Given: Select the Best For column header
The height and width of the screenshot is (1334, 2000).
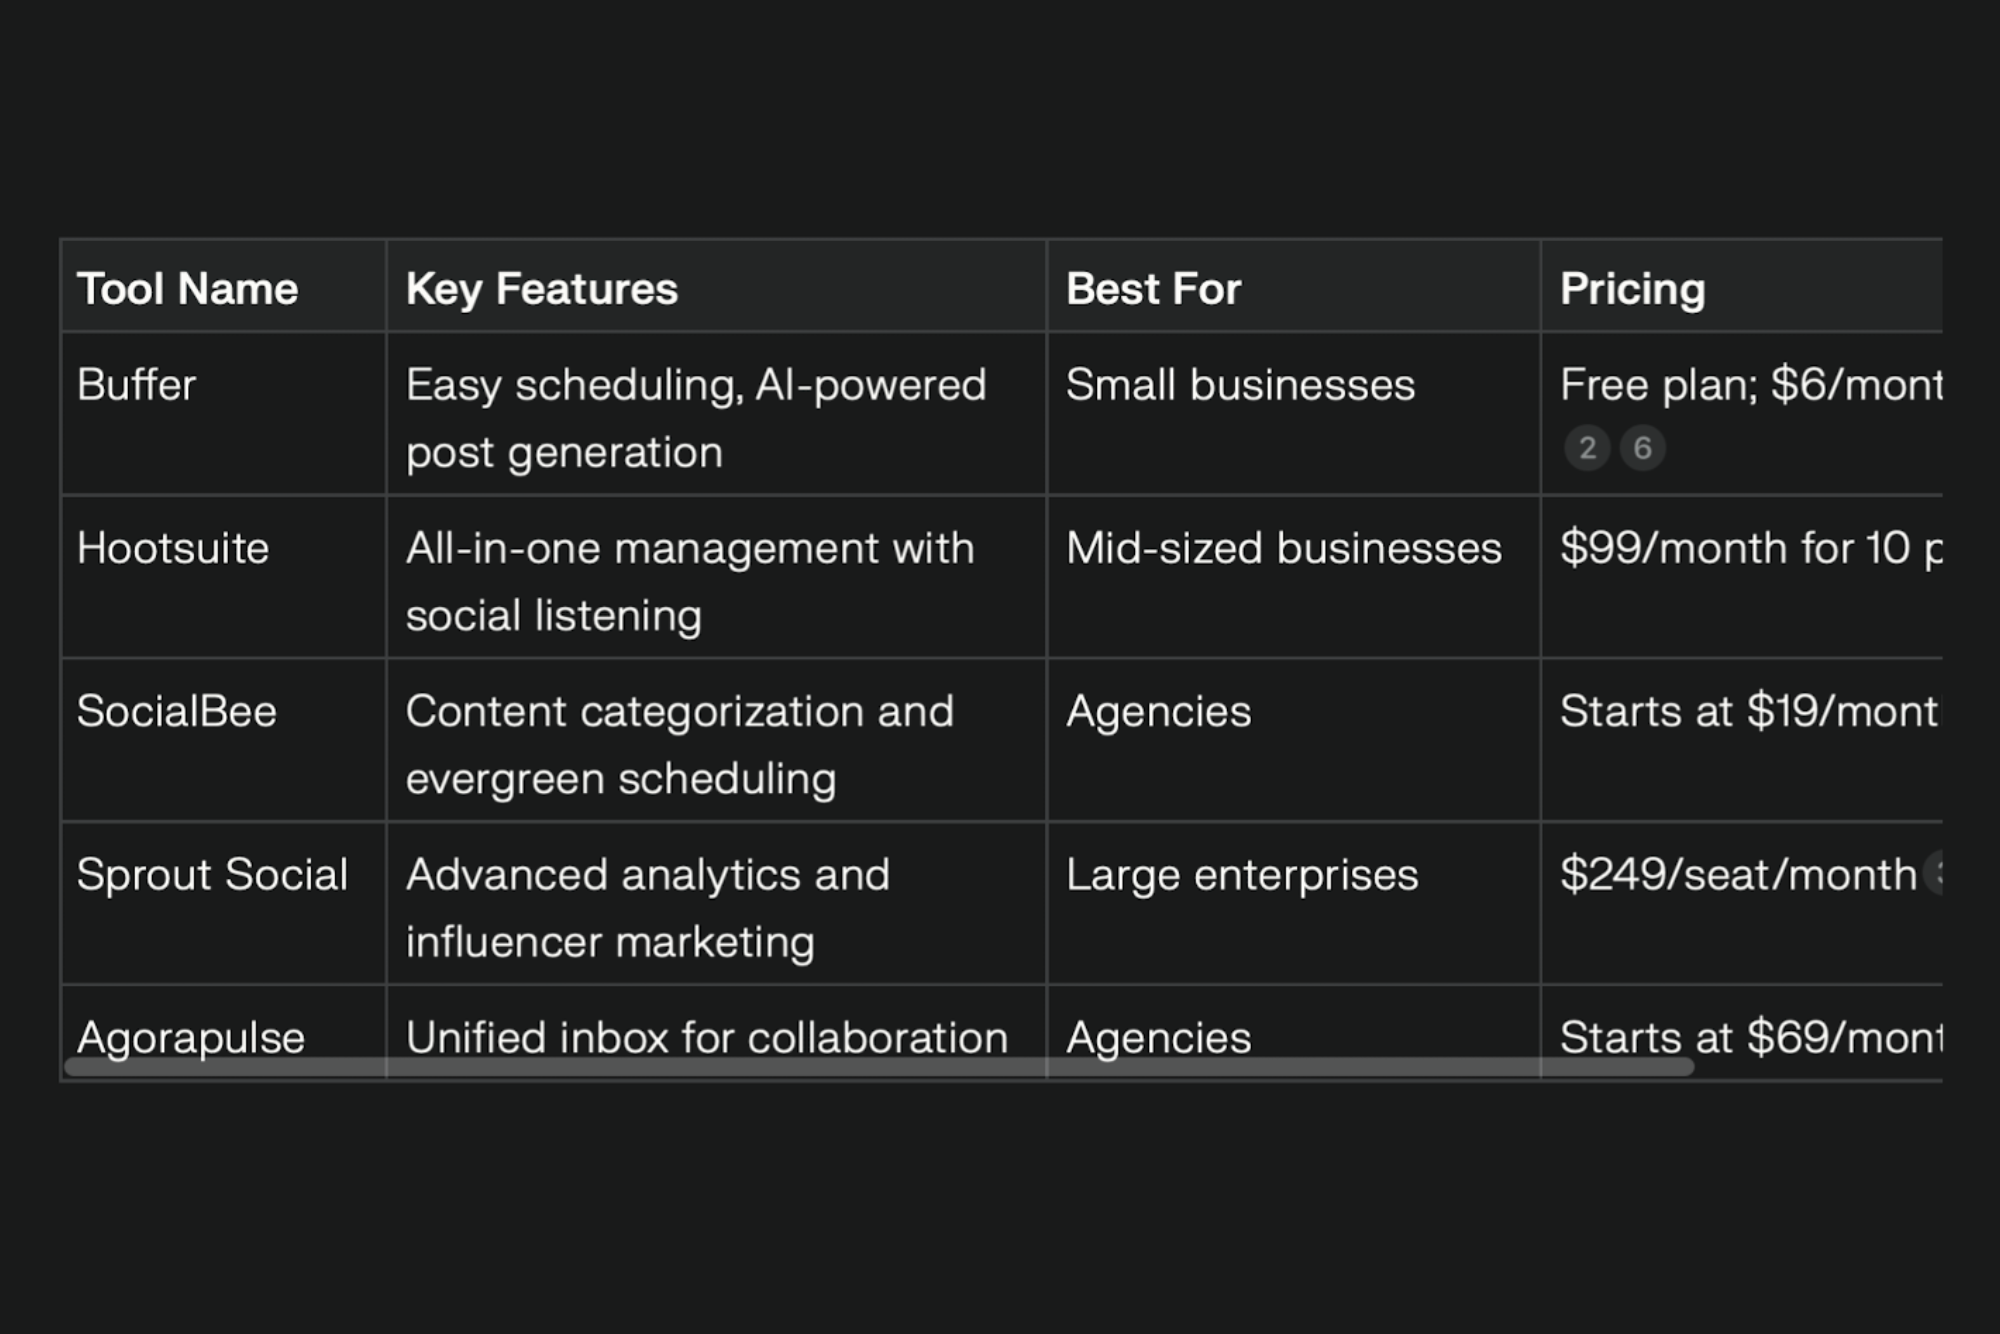Looking at the screenshot, I should pyautogui.click(x=1153, y=289).
